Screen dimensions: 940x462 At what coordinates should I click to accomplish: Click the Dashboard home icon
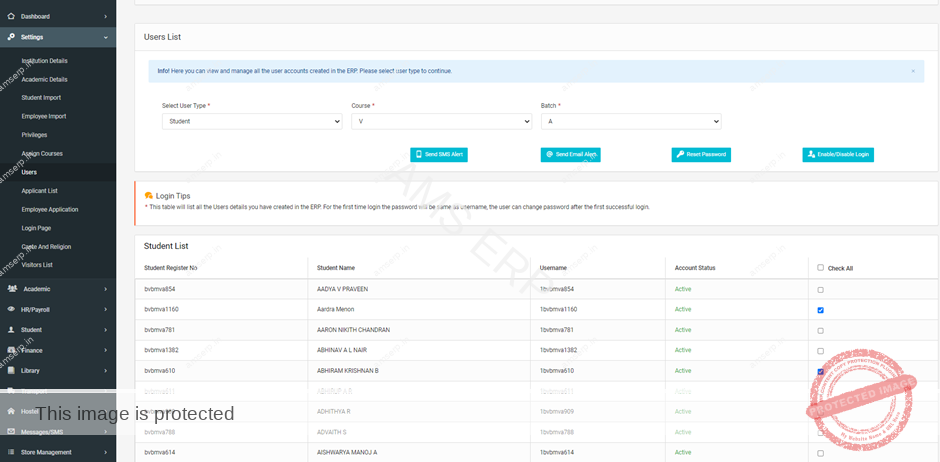pyautogui.click(x=11, y=16)
